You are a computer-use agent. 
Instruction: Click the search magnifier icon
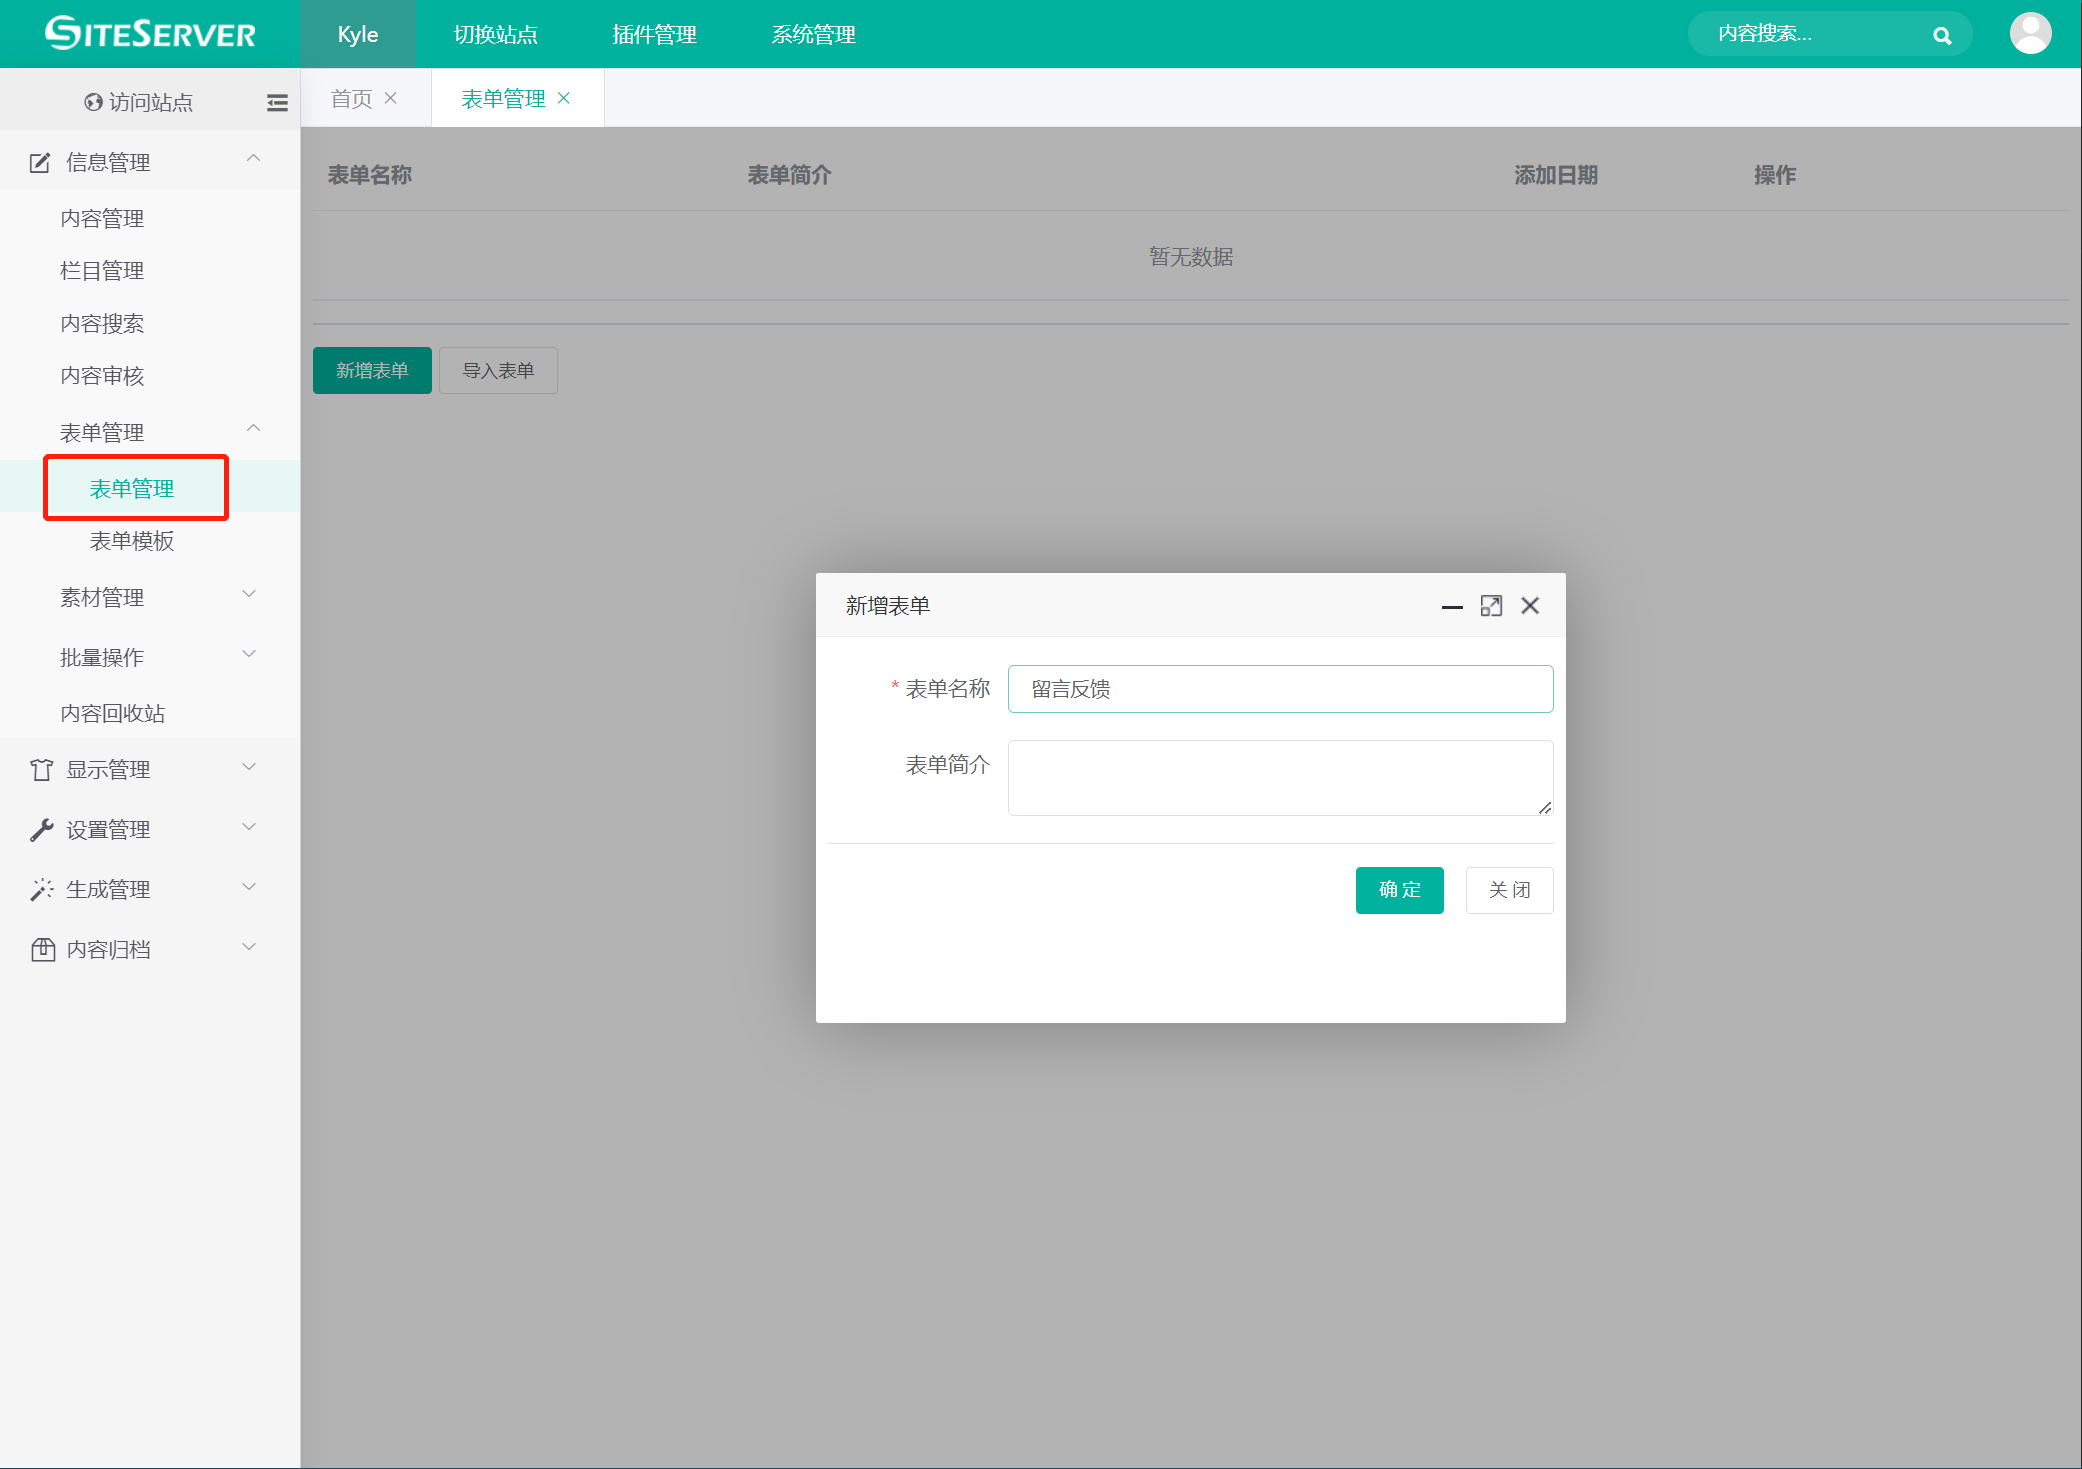(1941, 35)
